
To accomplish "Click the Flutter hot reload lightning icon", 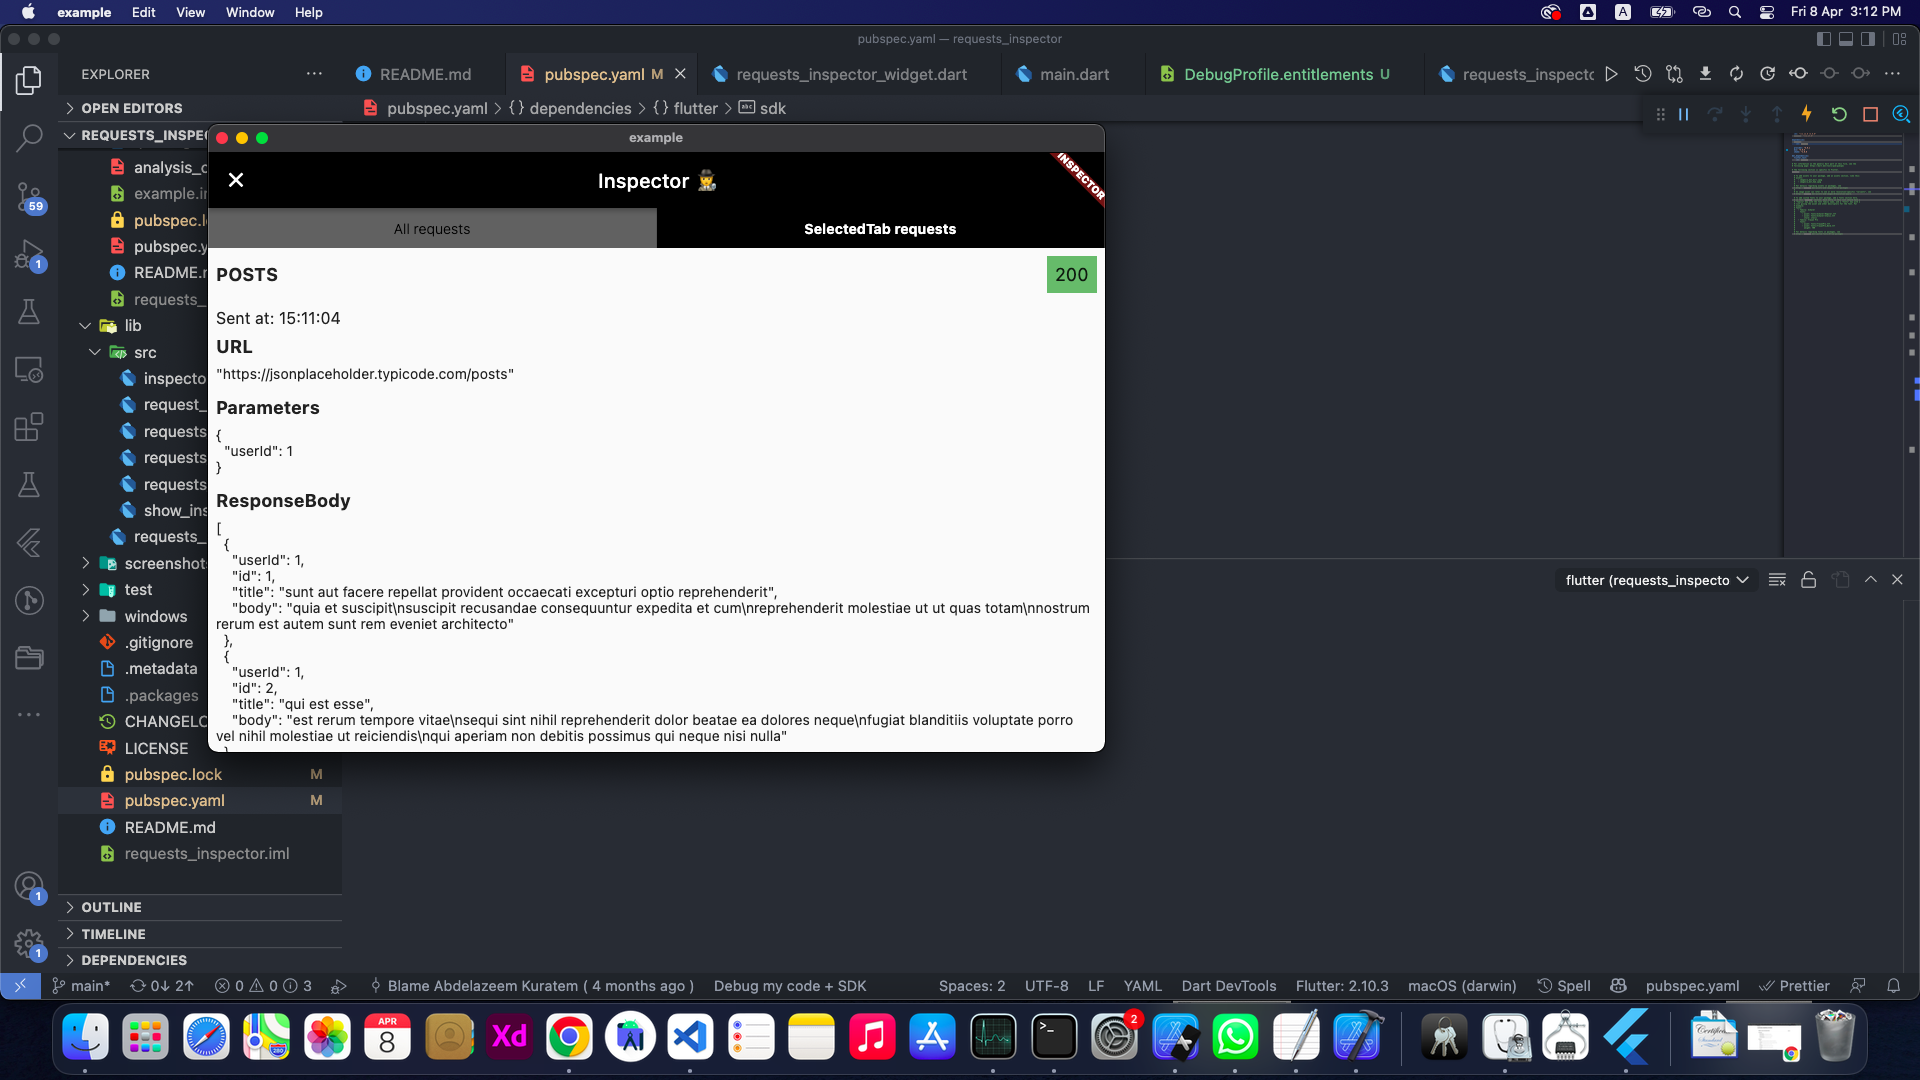I will [1806, 114].
